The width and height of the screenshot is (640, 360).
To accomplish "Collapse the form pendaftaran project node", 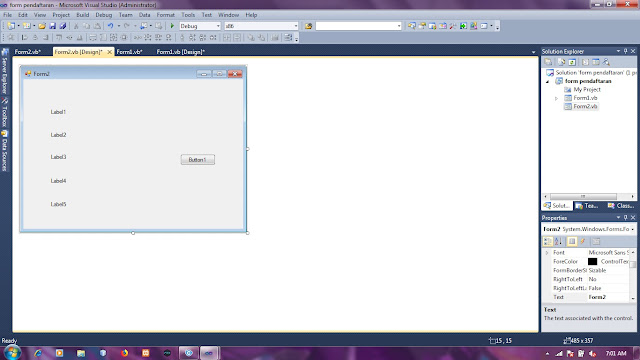I will pyautogui.click(x=548, y=81).
